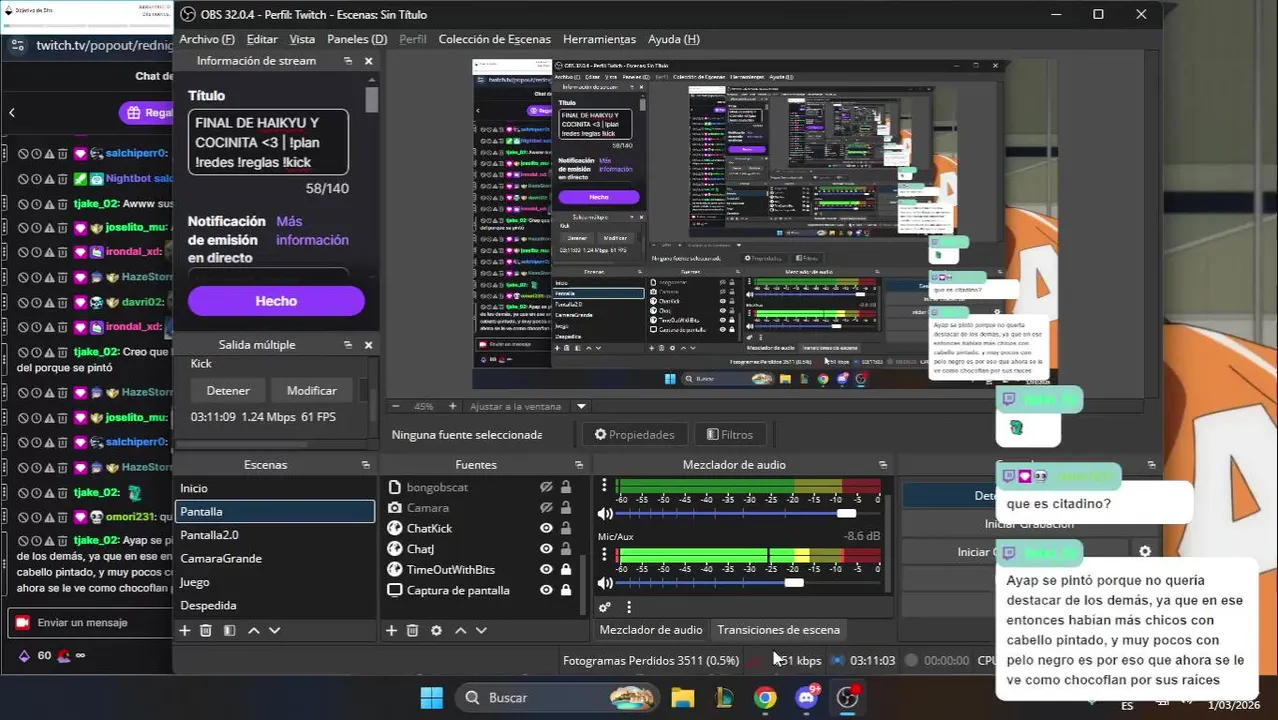Open preview scaling dropdown arrow
This screenshot has height=720, width=1278.
(581, 406)
